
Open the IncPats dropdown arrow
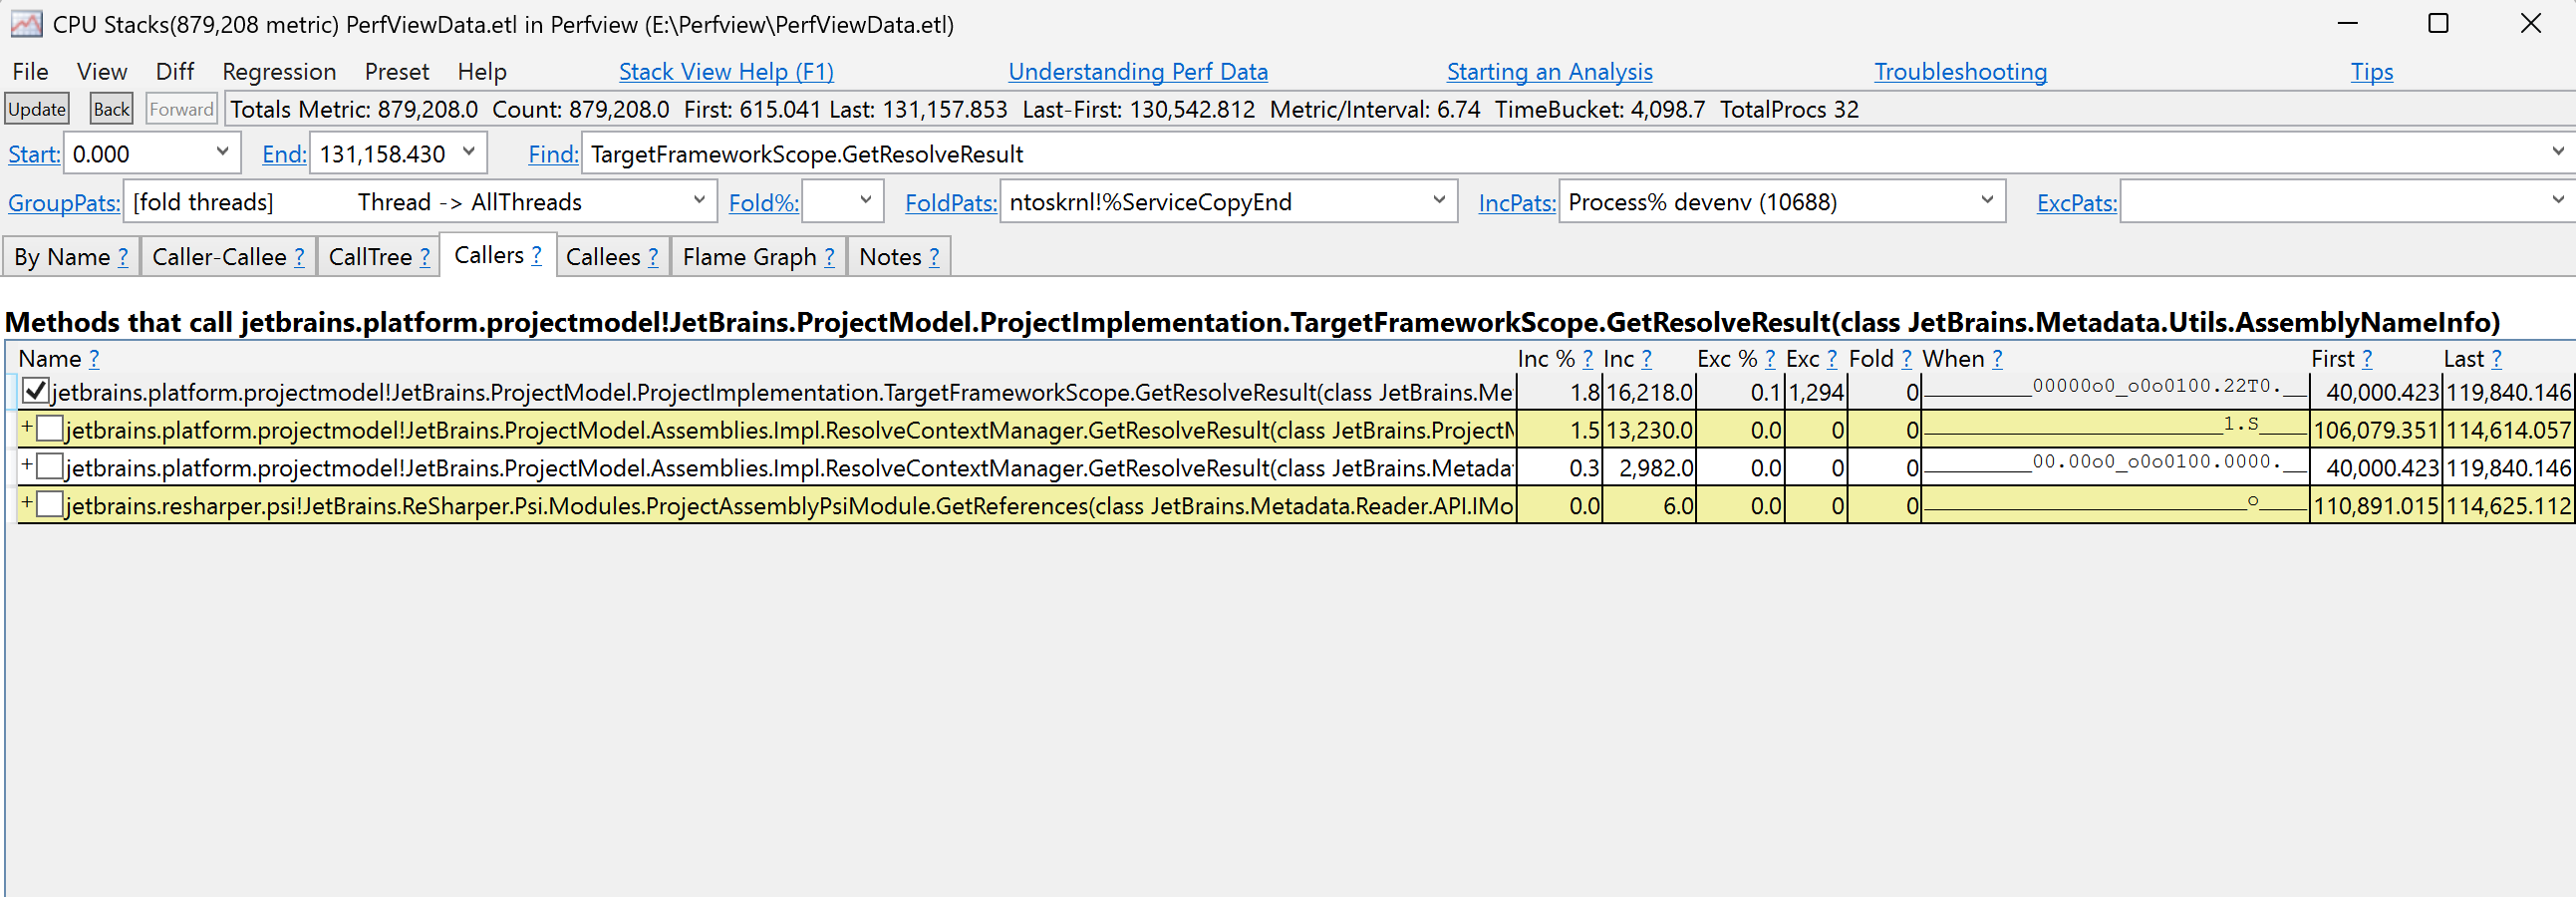tap(1987, 201)
